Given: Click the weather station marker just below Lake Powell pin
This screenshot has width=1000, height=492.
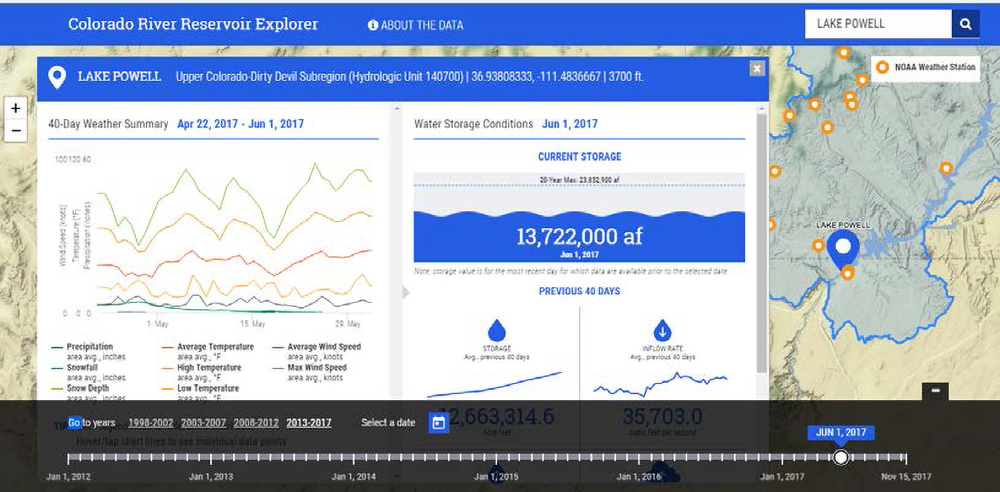Looking at the screenshot, I should (847, 273).
